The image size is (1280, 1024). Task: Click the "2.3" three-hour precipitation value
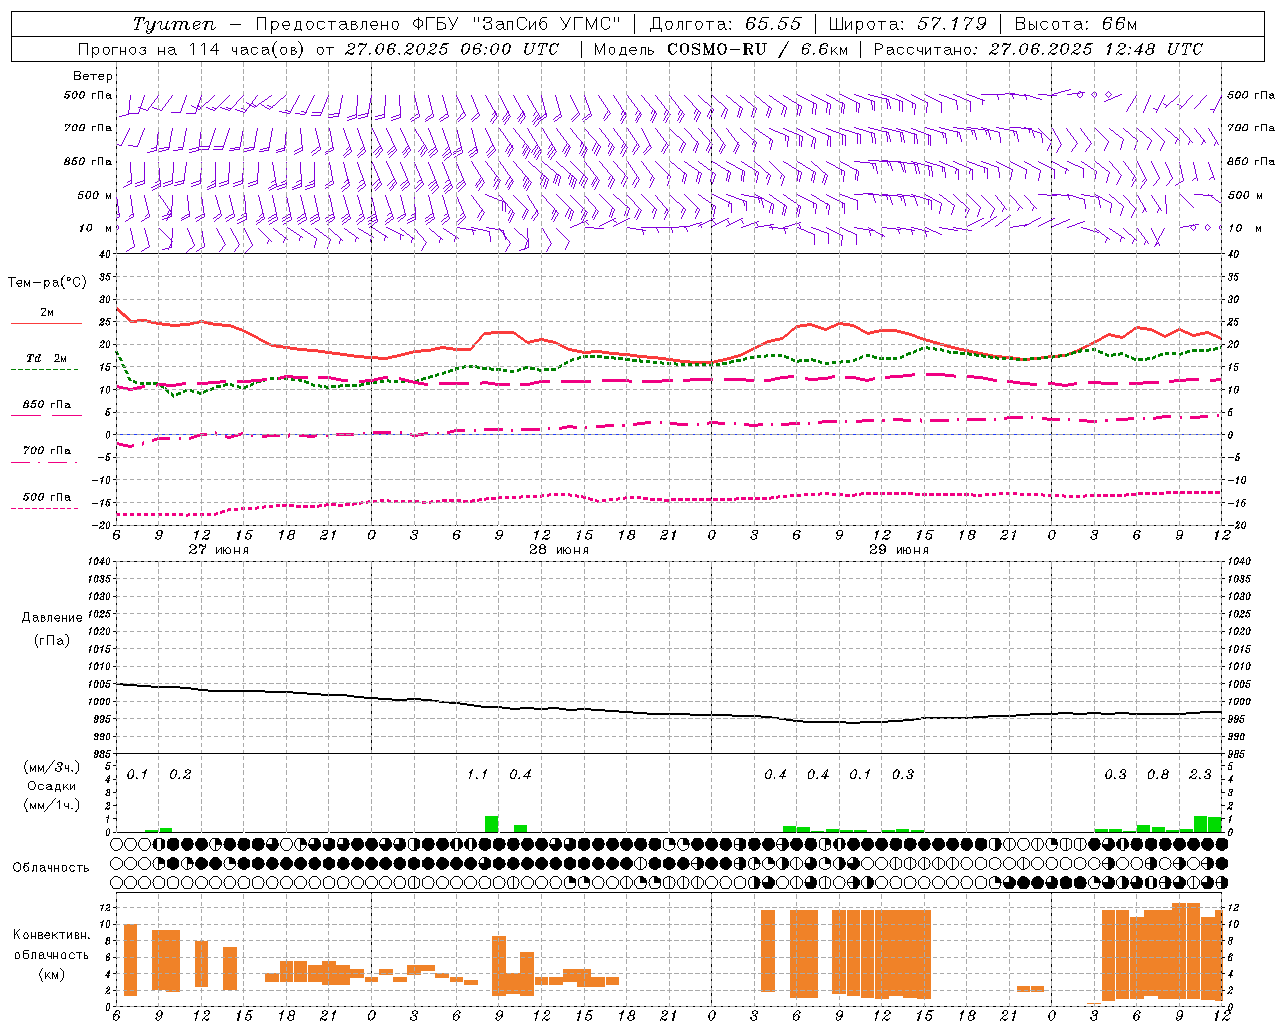[1200, 775]
